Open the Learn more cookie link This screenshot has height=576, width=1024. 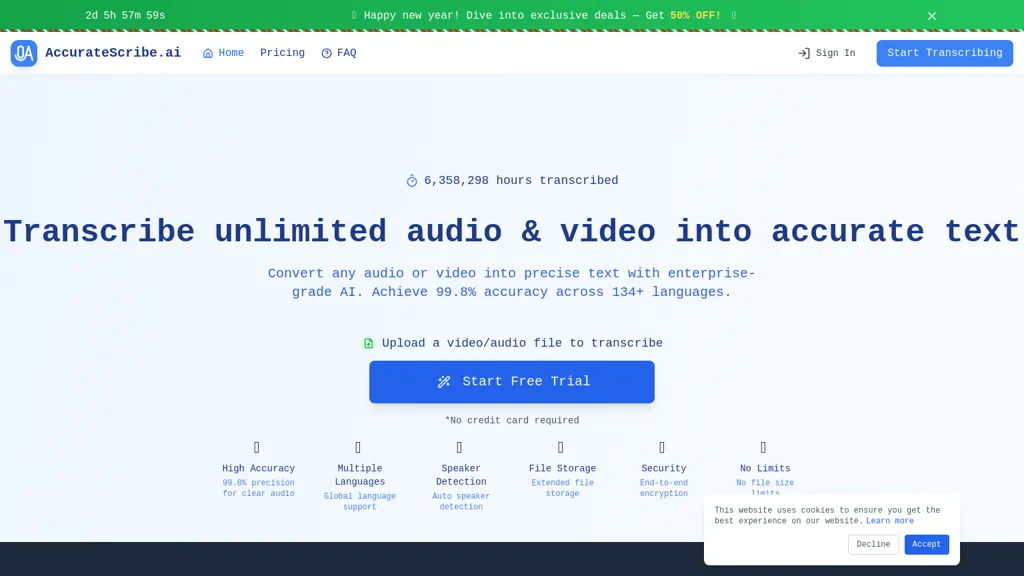[890, 521]
